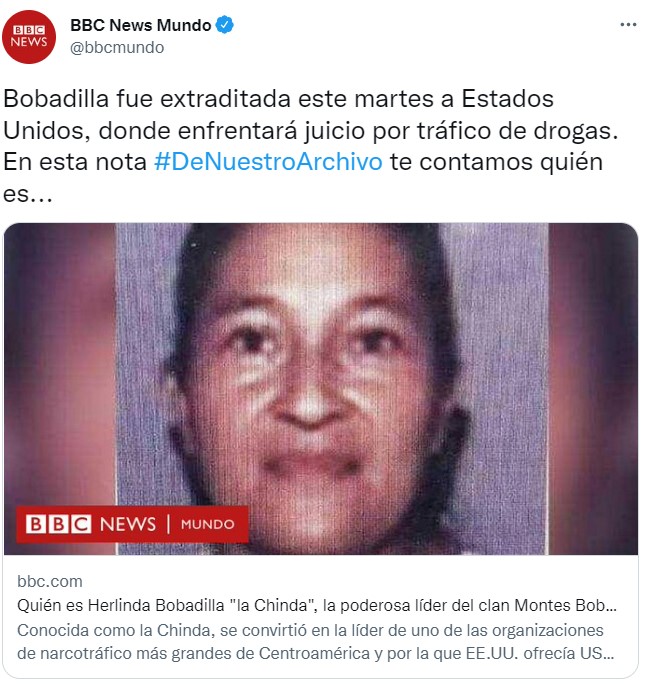
Task: Open BBC News Mundo account name
Action: (140, 25)
